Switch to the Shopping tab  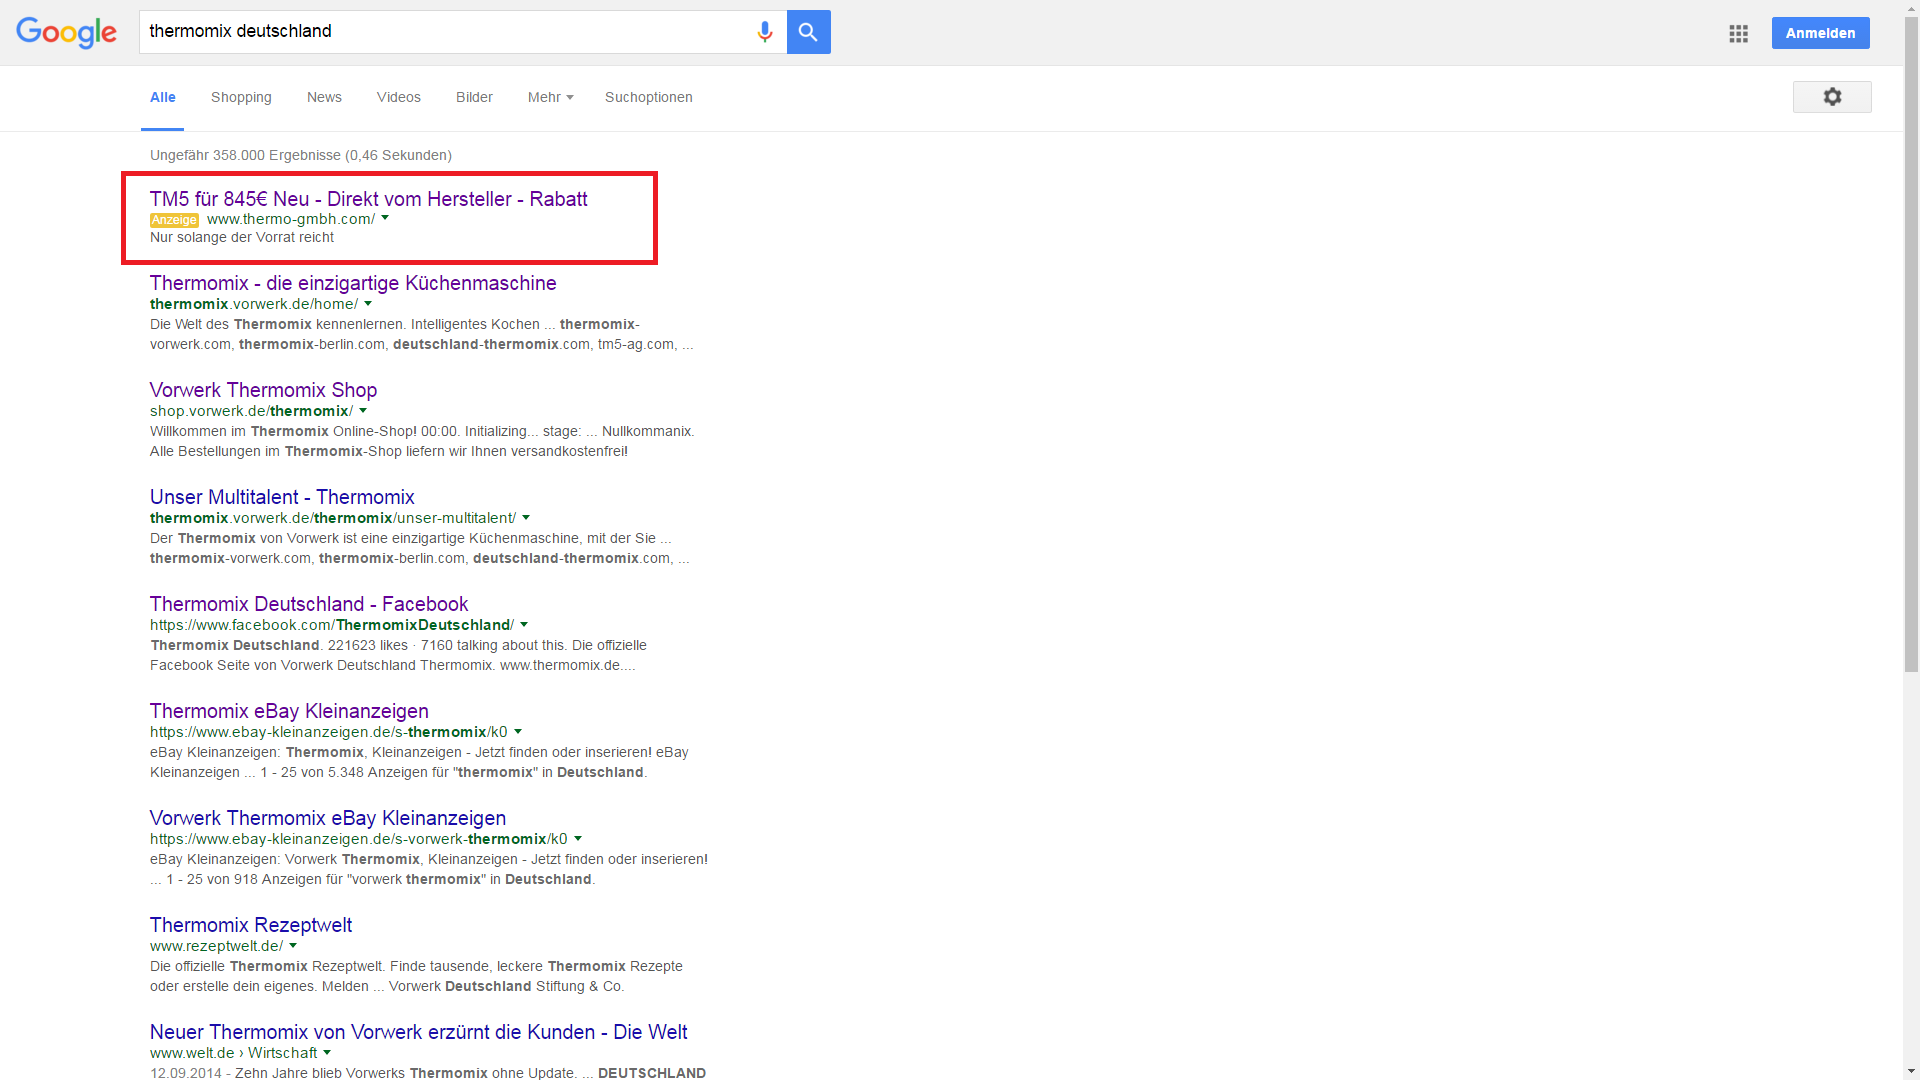[241, 97]
